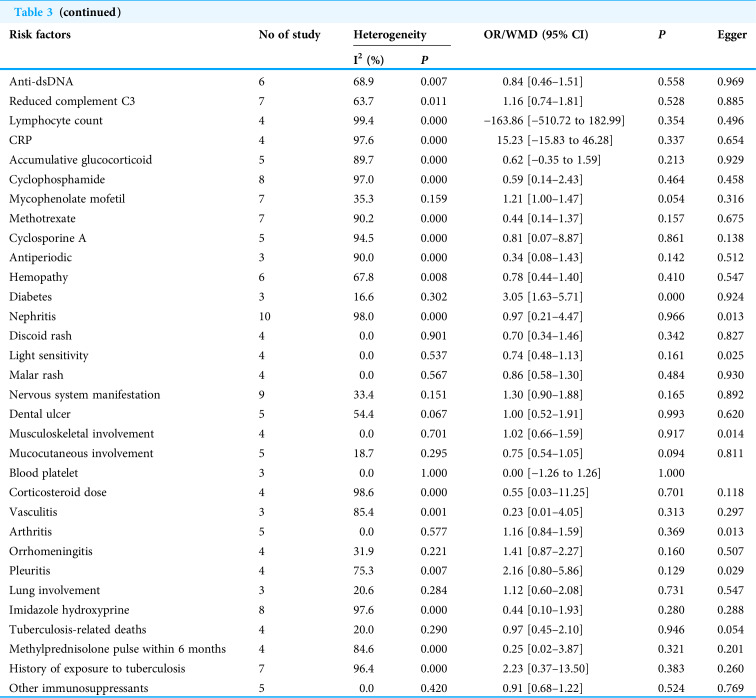Click the Egger column header
The width and height of the screenshot is (756, 698).
click(x=732, y=35)
